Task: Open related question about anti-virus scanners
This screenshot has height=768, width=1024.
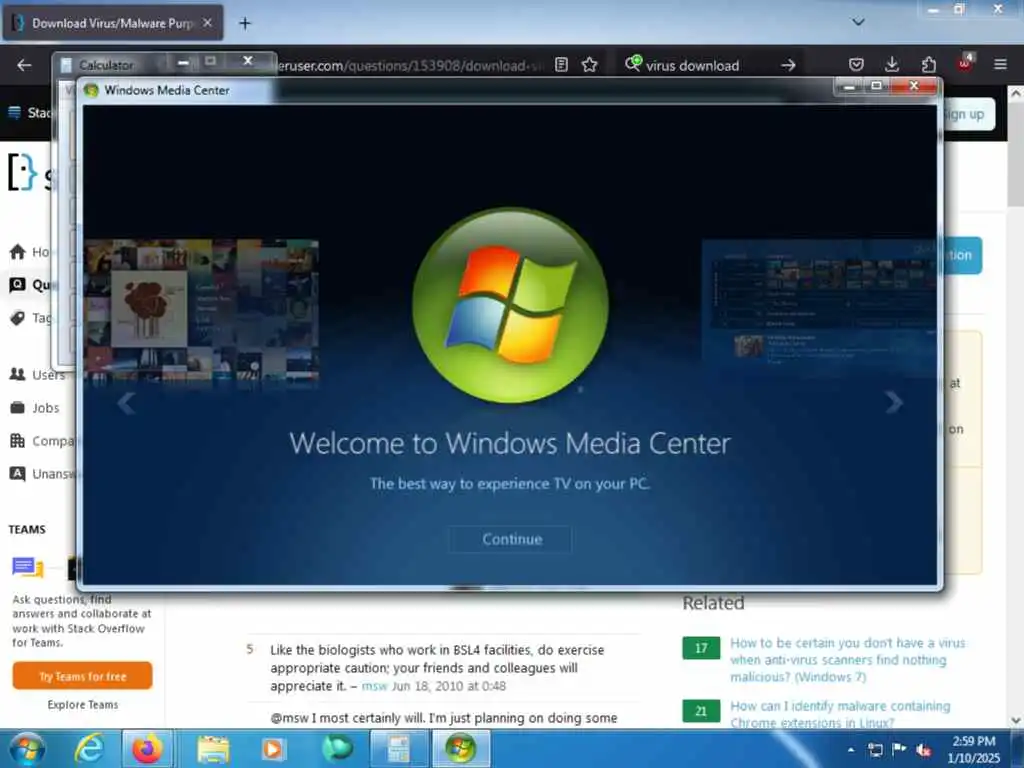Action: pyautogui.click(x=848, y=660)
